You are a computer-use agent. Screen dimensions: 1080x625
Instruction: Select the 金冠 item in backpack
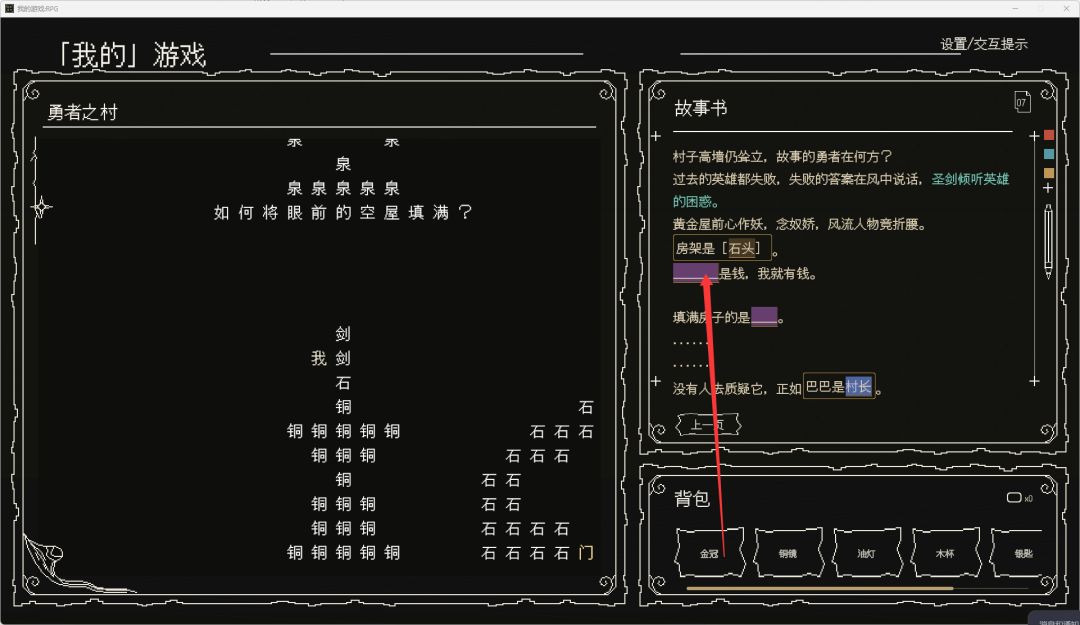tap(710, 553)
